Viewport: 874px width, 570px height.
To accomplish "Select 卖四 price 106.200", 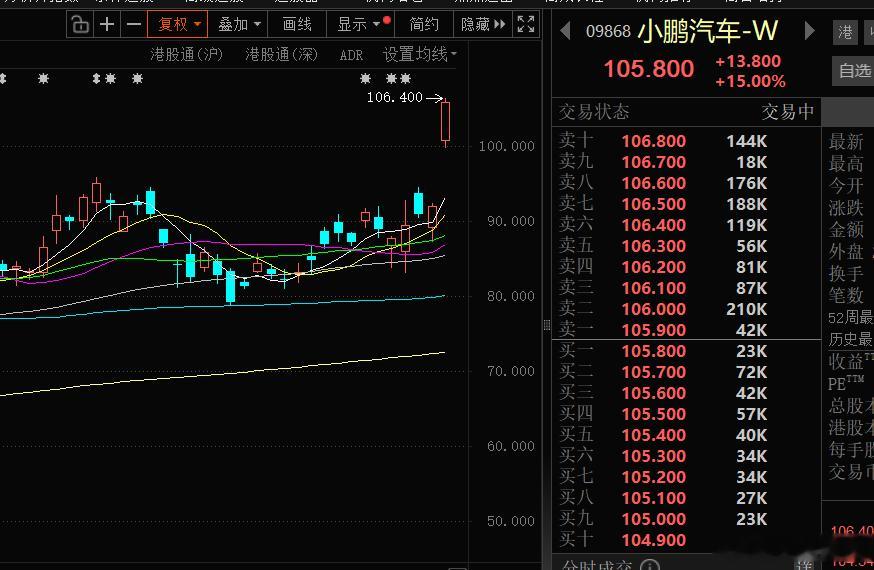I will pos(654,267).
